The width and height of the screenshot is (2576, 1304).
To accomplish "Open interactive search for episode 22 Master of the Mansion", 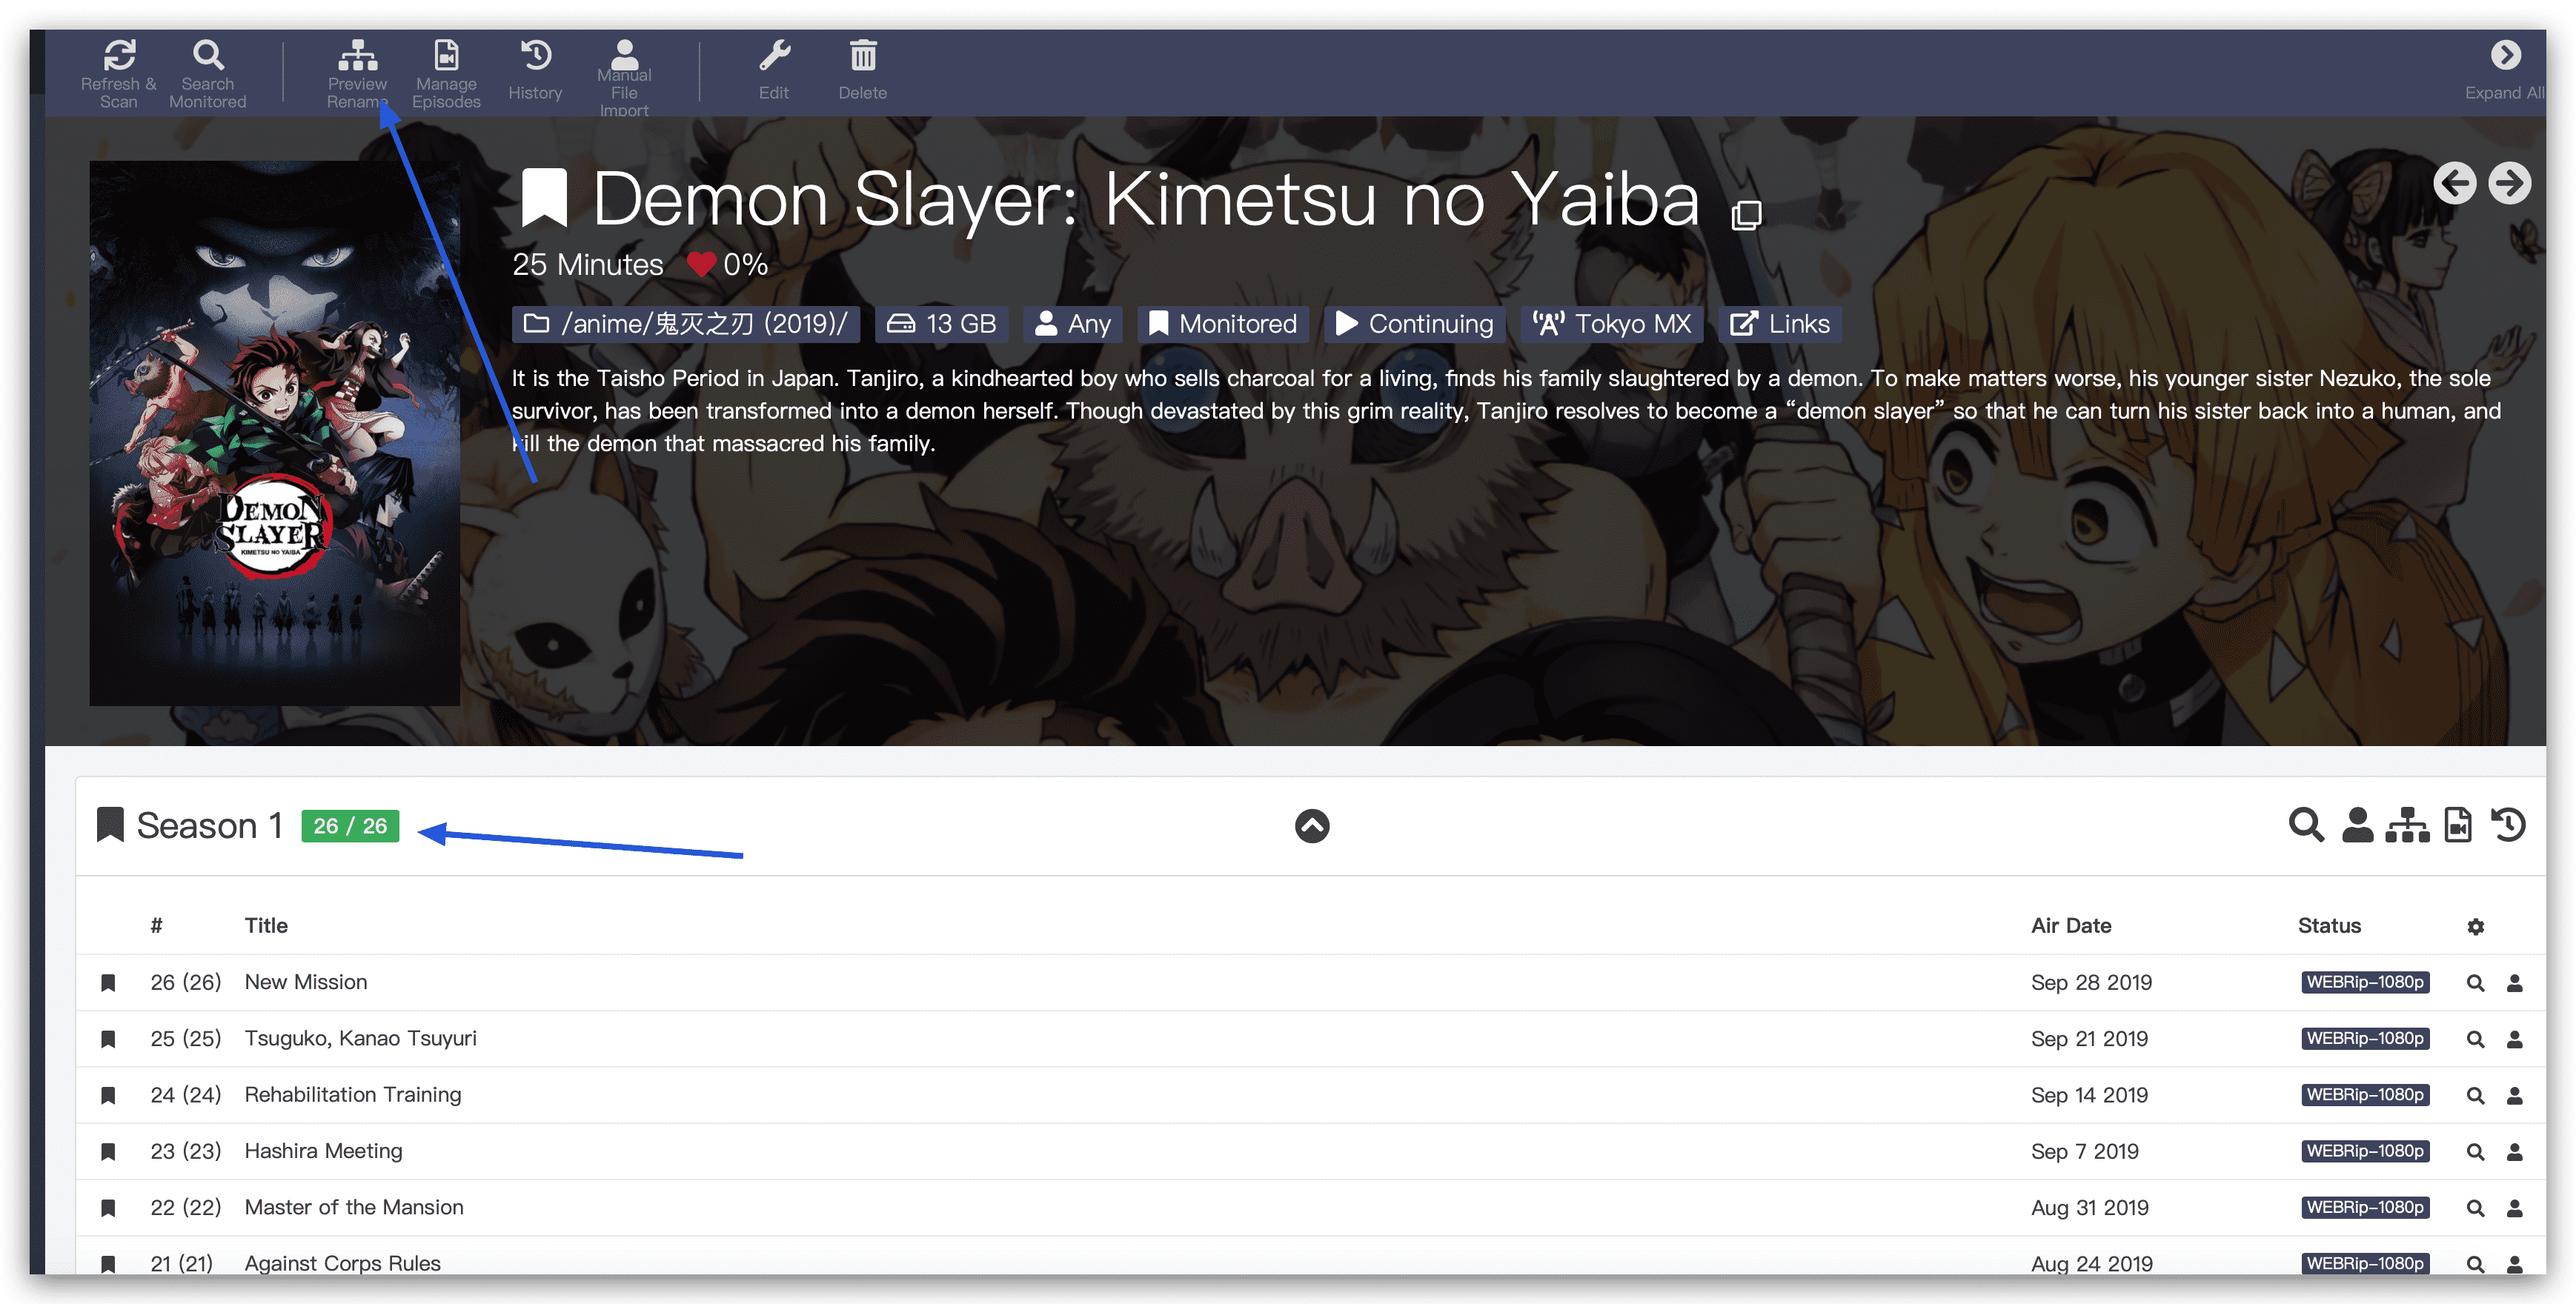I will point(2514,1208).
